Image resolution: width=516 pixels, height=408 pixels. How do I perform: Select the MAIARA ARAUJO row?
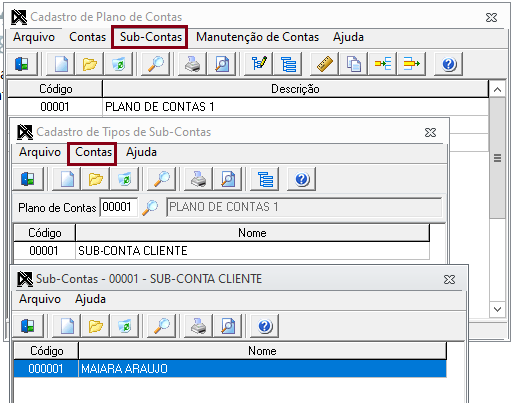(x=230, y=368)
